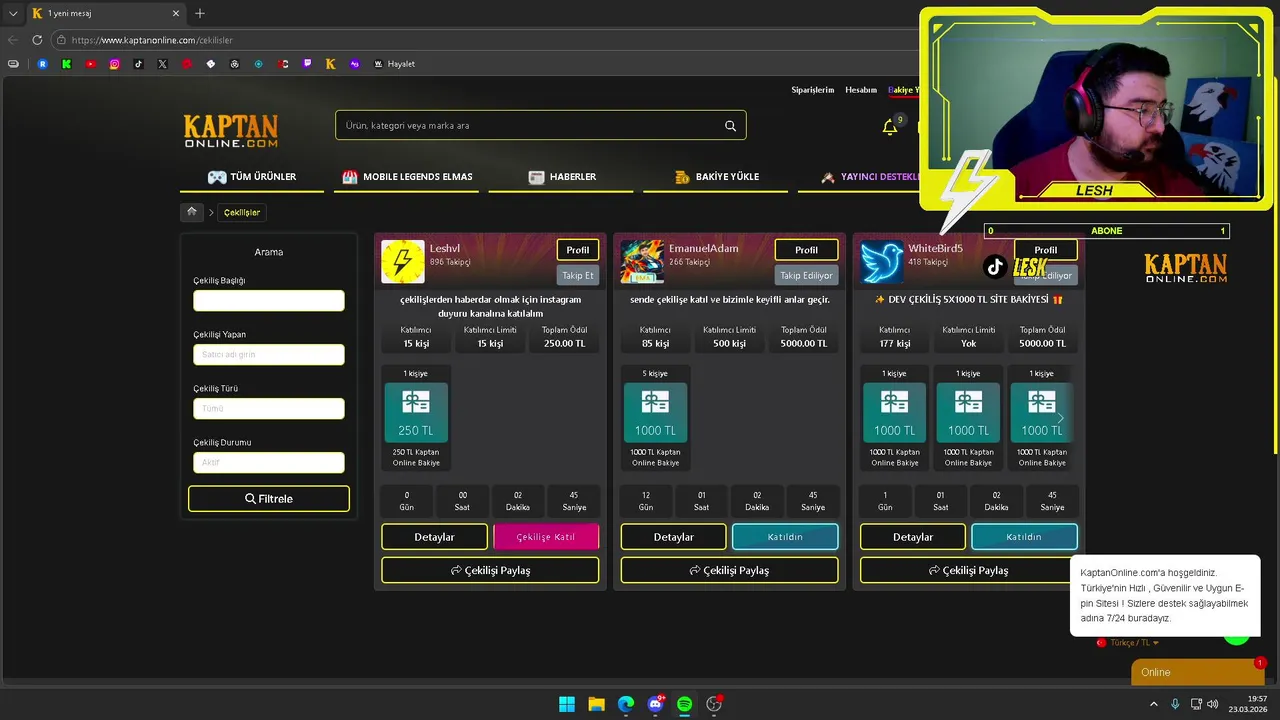The image size is (1280, 720).
Task: Open Hesabım link
Action: pos(861,90)
